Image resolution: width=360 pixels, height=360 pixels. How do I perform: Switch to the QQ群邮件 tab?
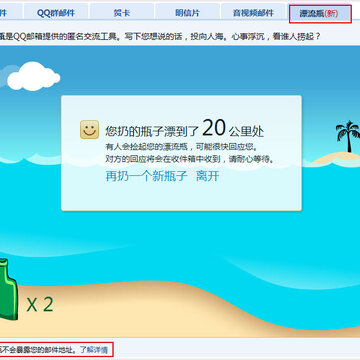(x=56, y=13)
